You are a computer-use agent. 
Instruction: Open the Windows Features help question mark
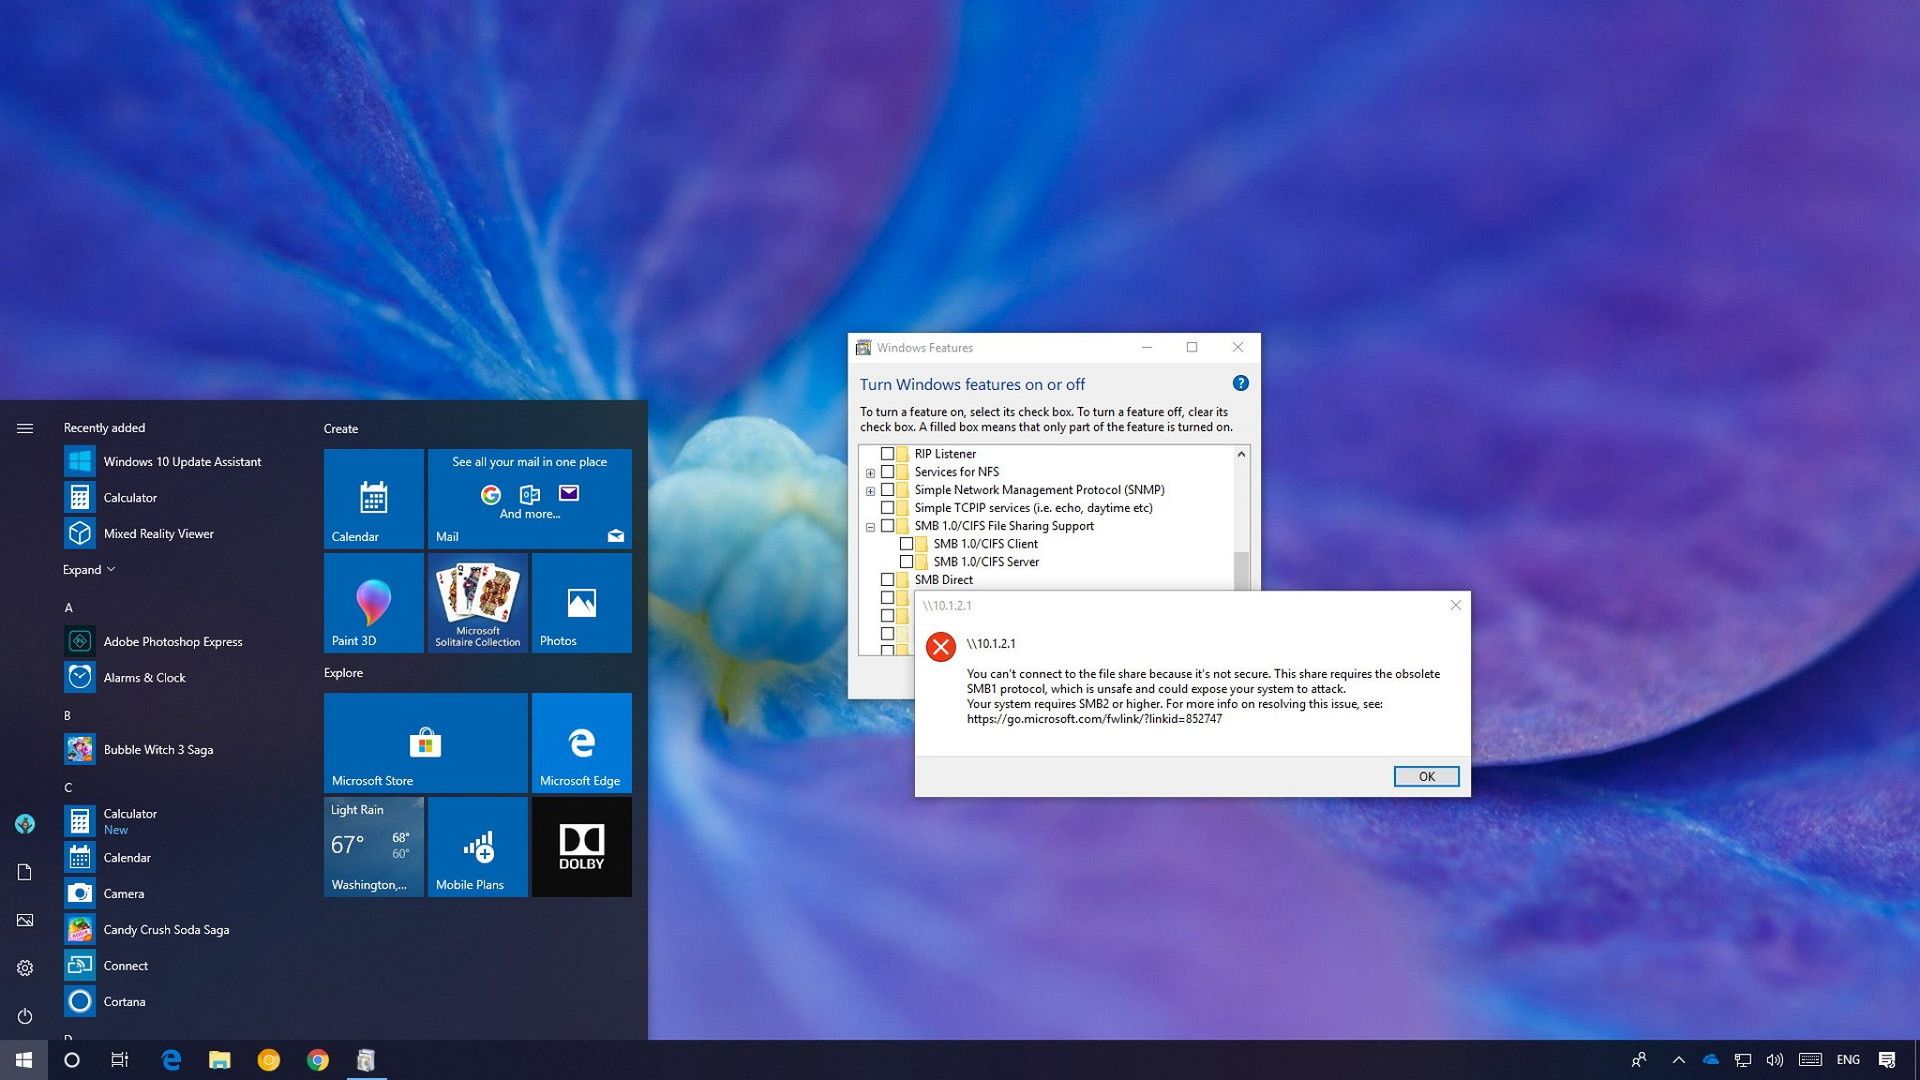[1240, 383]
